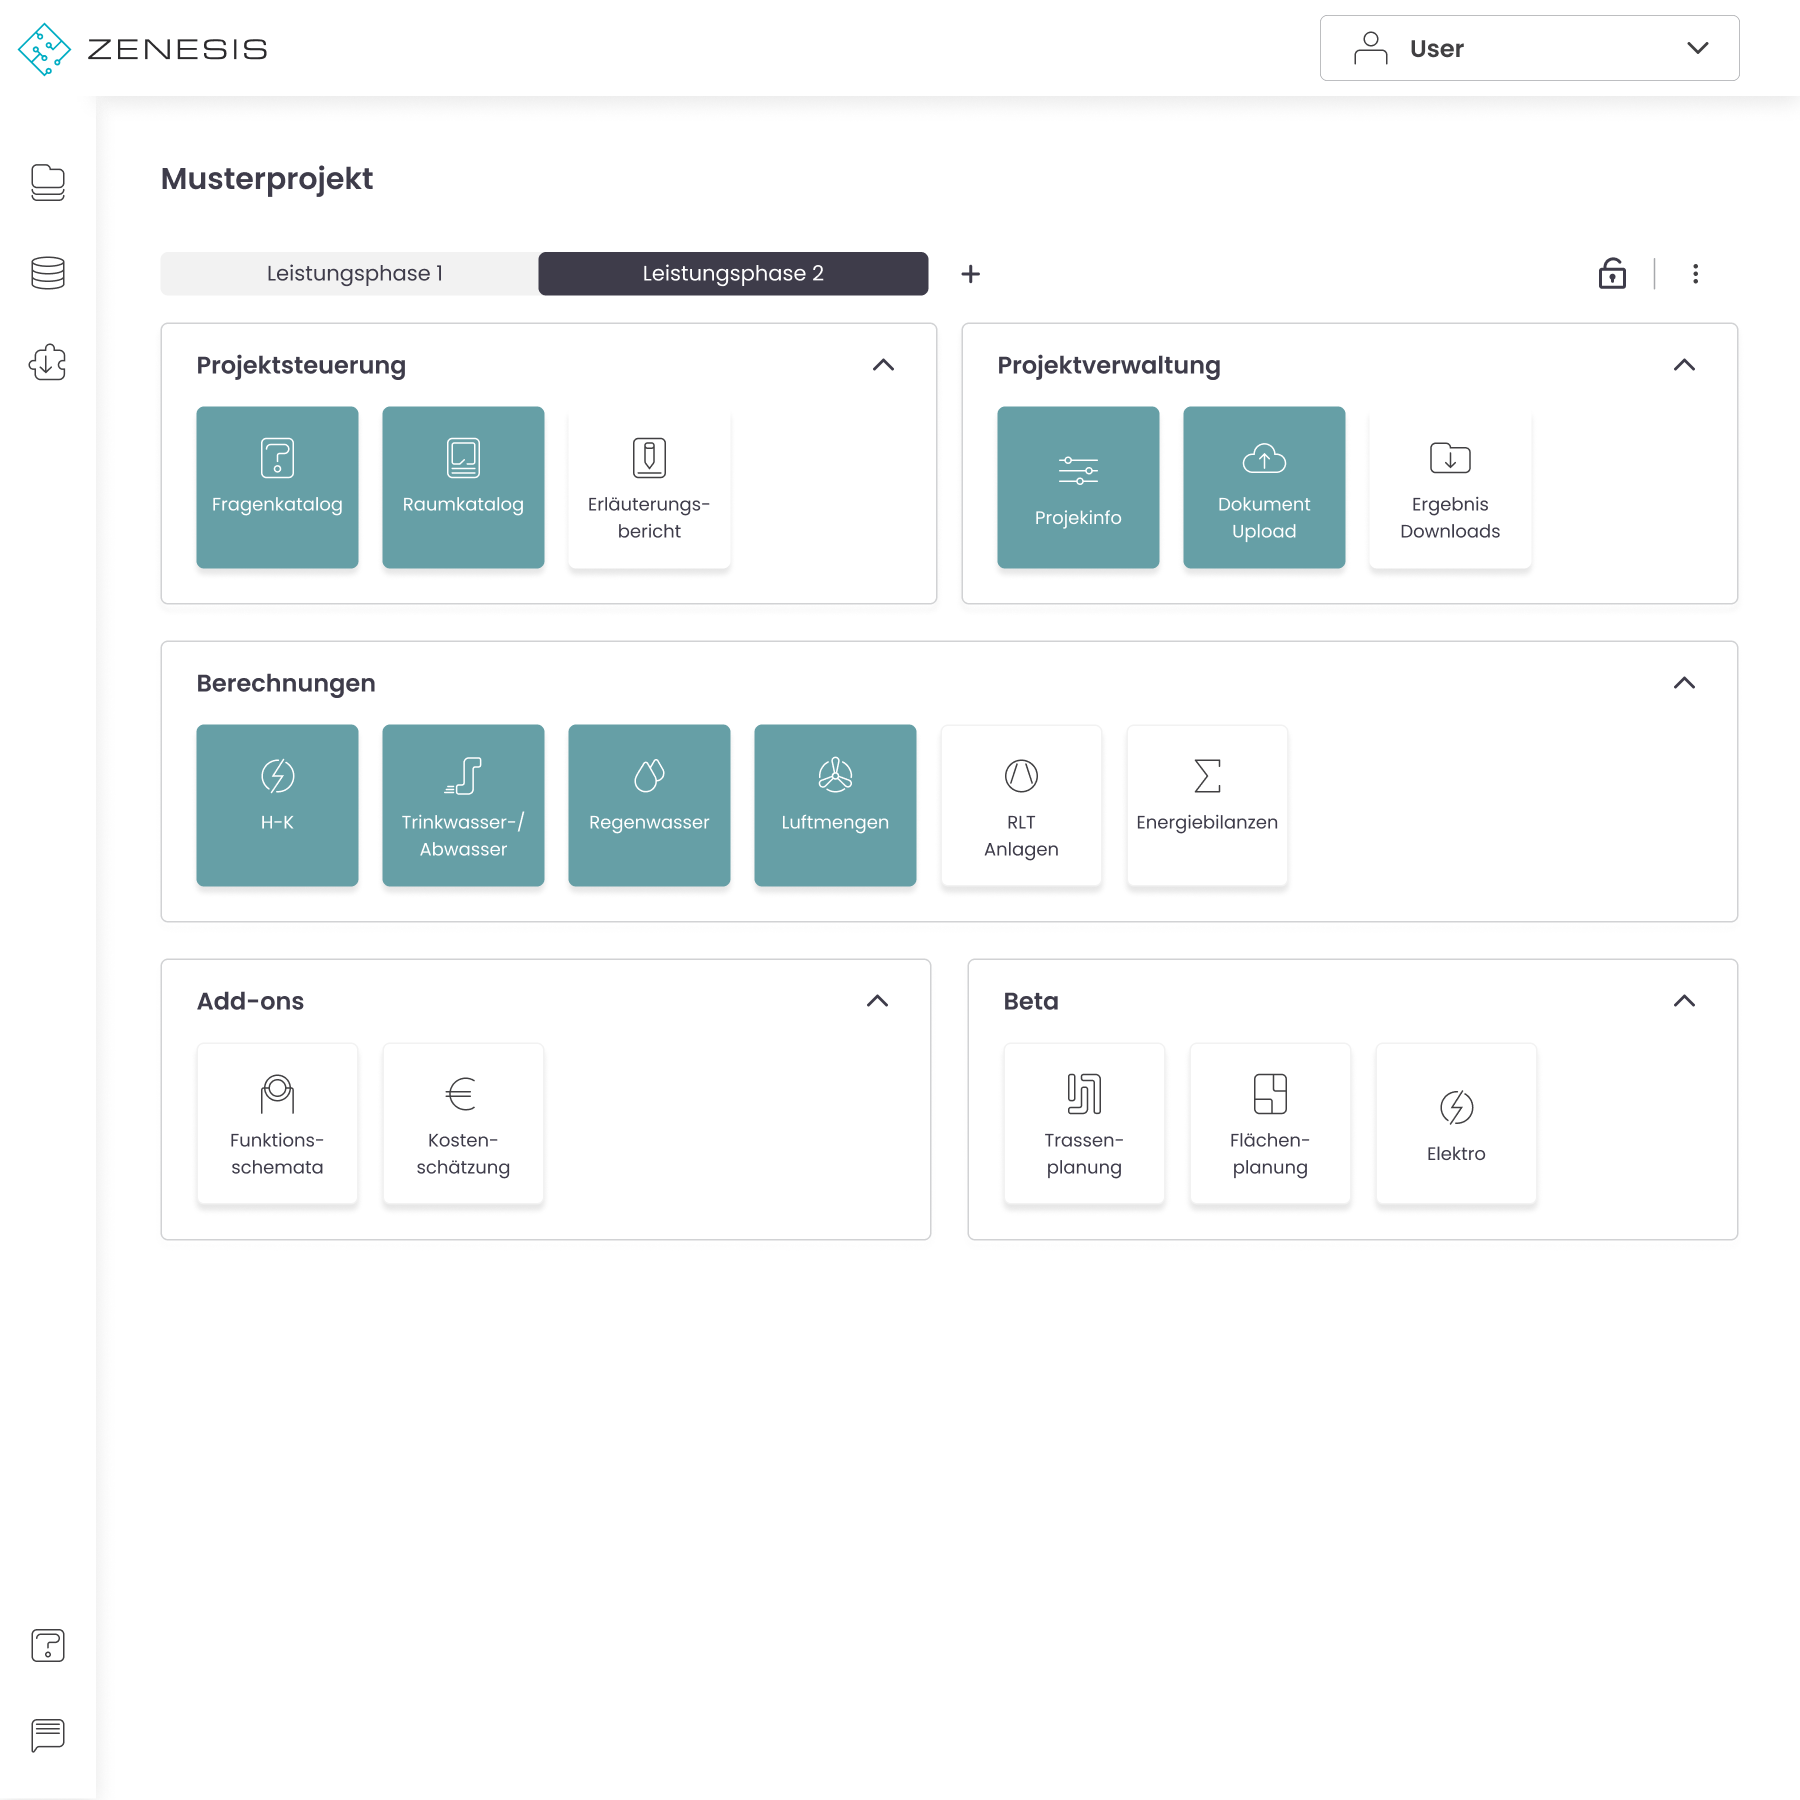
Task: Open the Energiebilanzen tile
Action: (x=1207, y=805)
